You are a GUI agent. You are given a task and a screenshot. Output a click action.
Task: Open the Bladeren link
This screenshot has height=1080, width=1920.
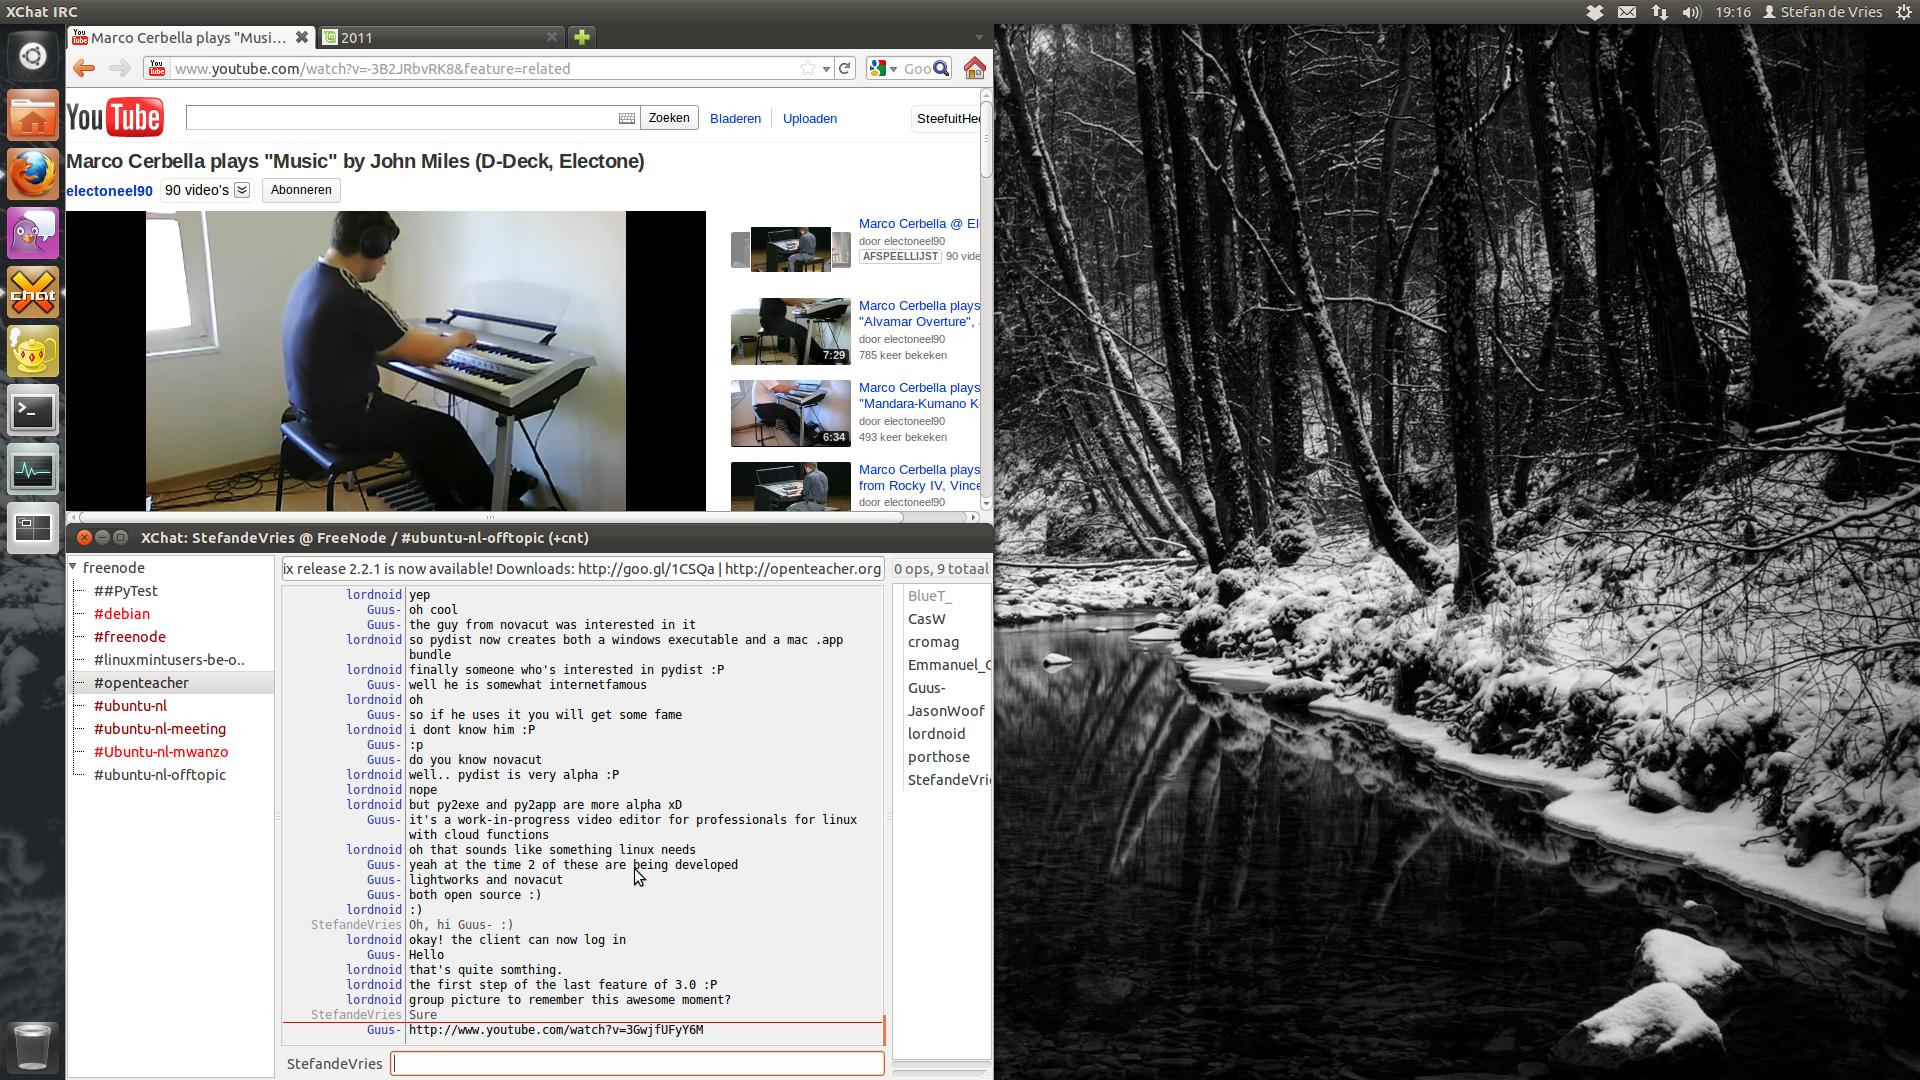pyautogui.click(x=735, y=118)
